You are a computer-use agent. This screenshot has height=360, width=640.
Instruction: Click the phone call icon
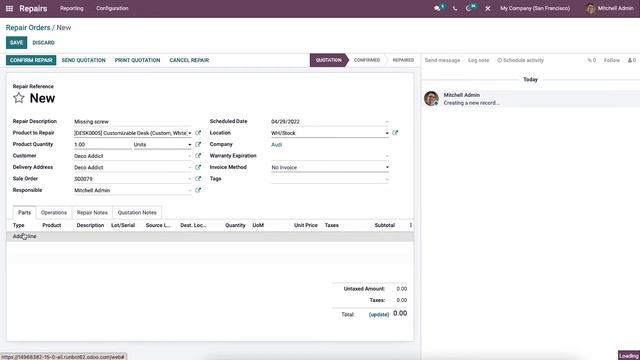455,8
